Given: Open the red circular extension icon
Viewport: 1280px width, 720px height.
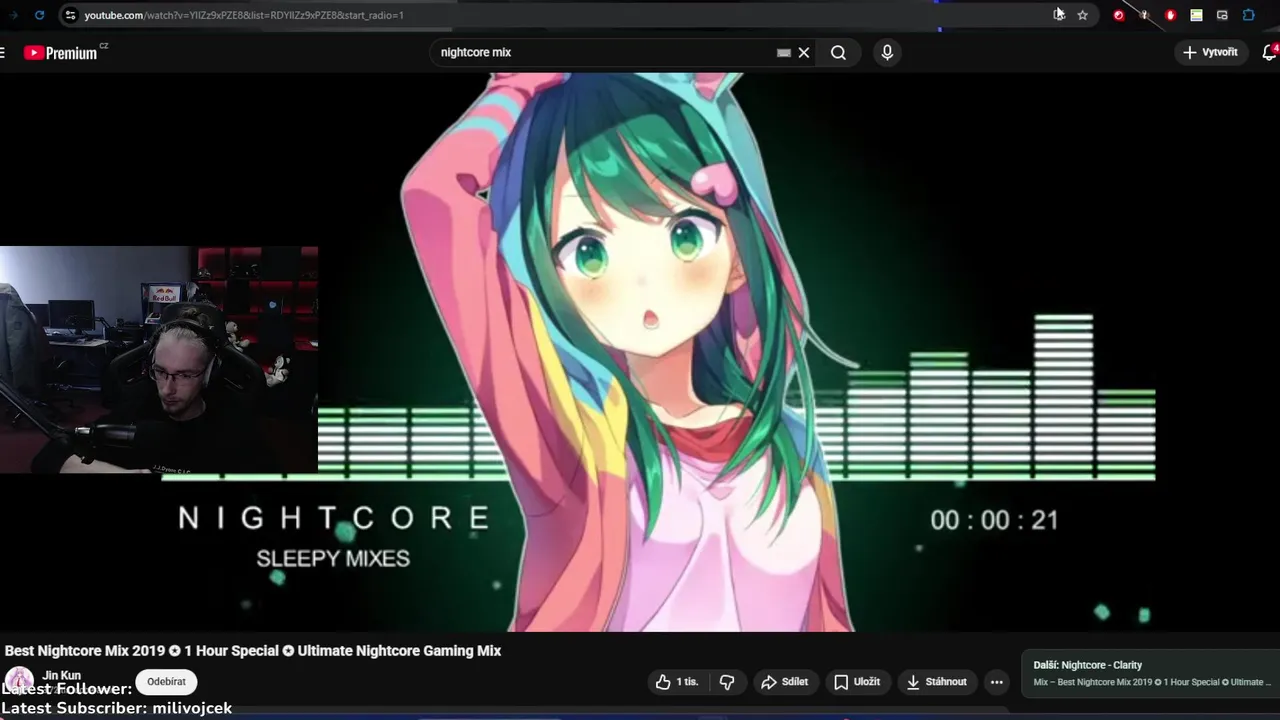Looking at the screenshot, I should click(x=1118, y=15).
